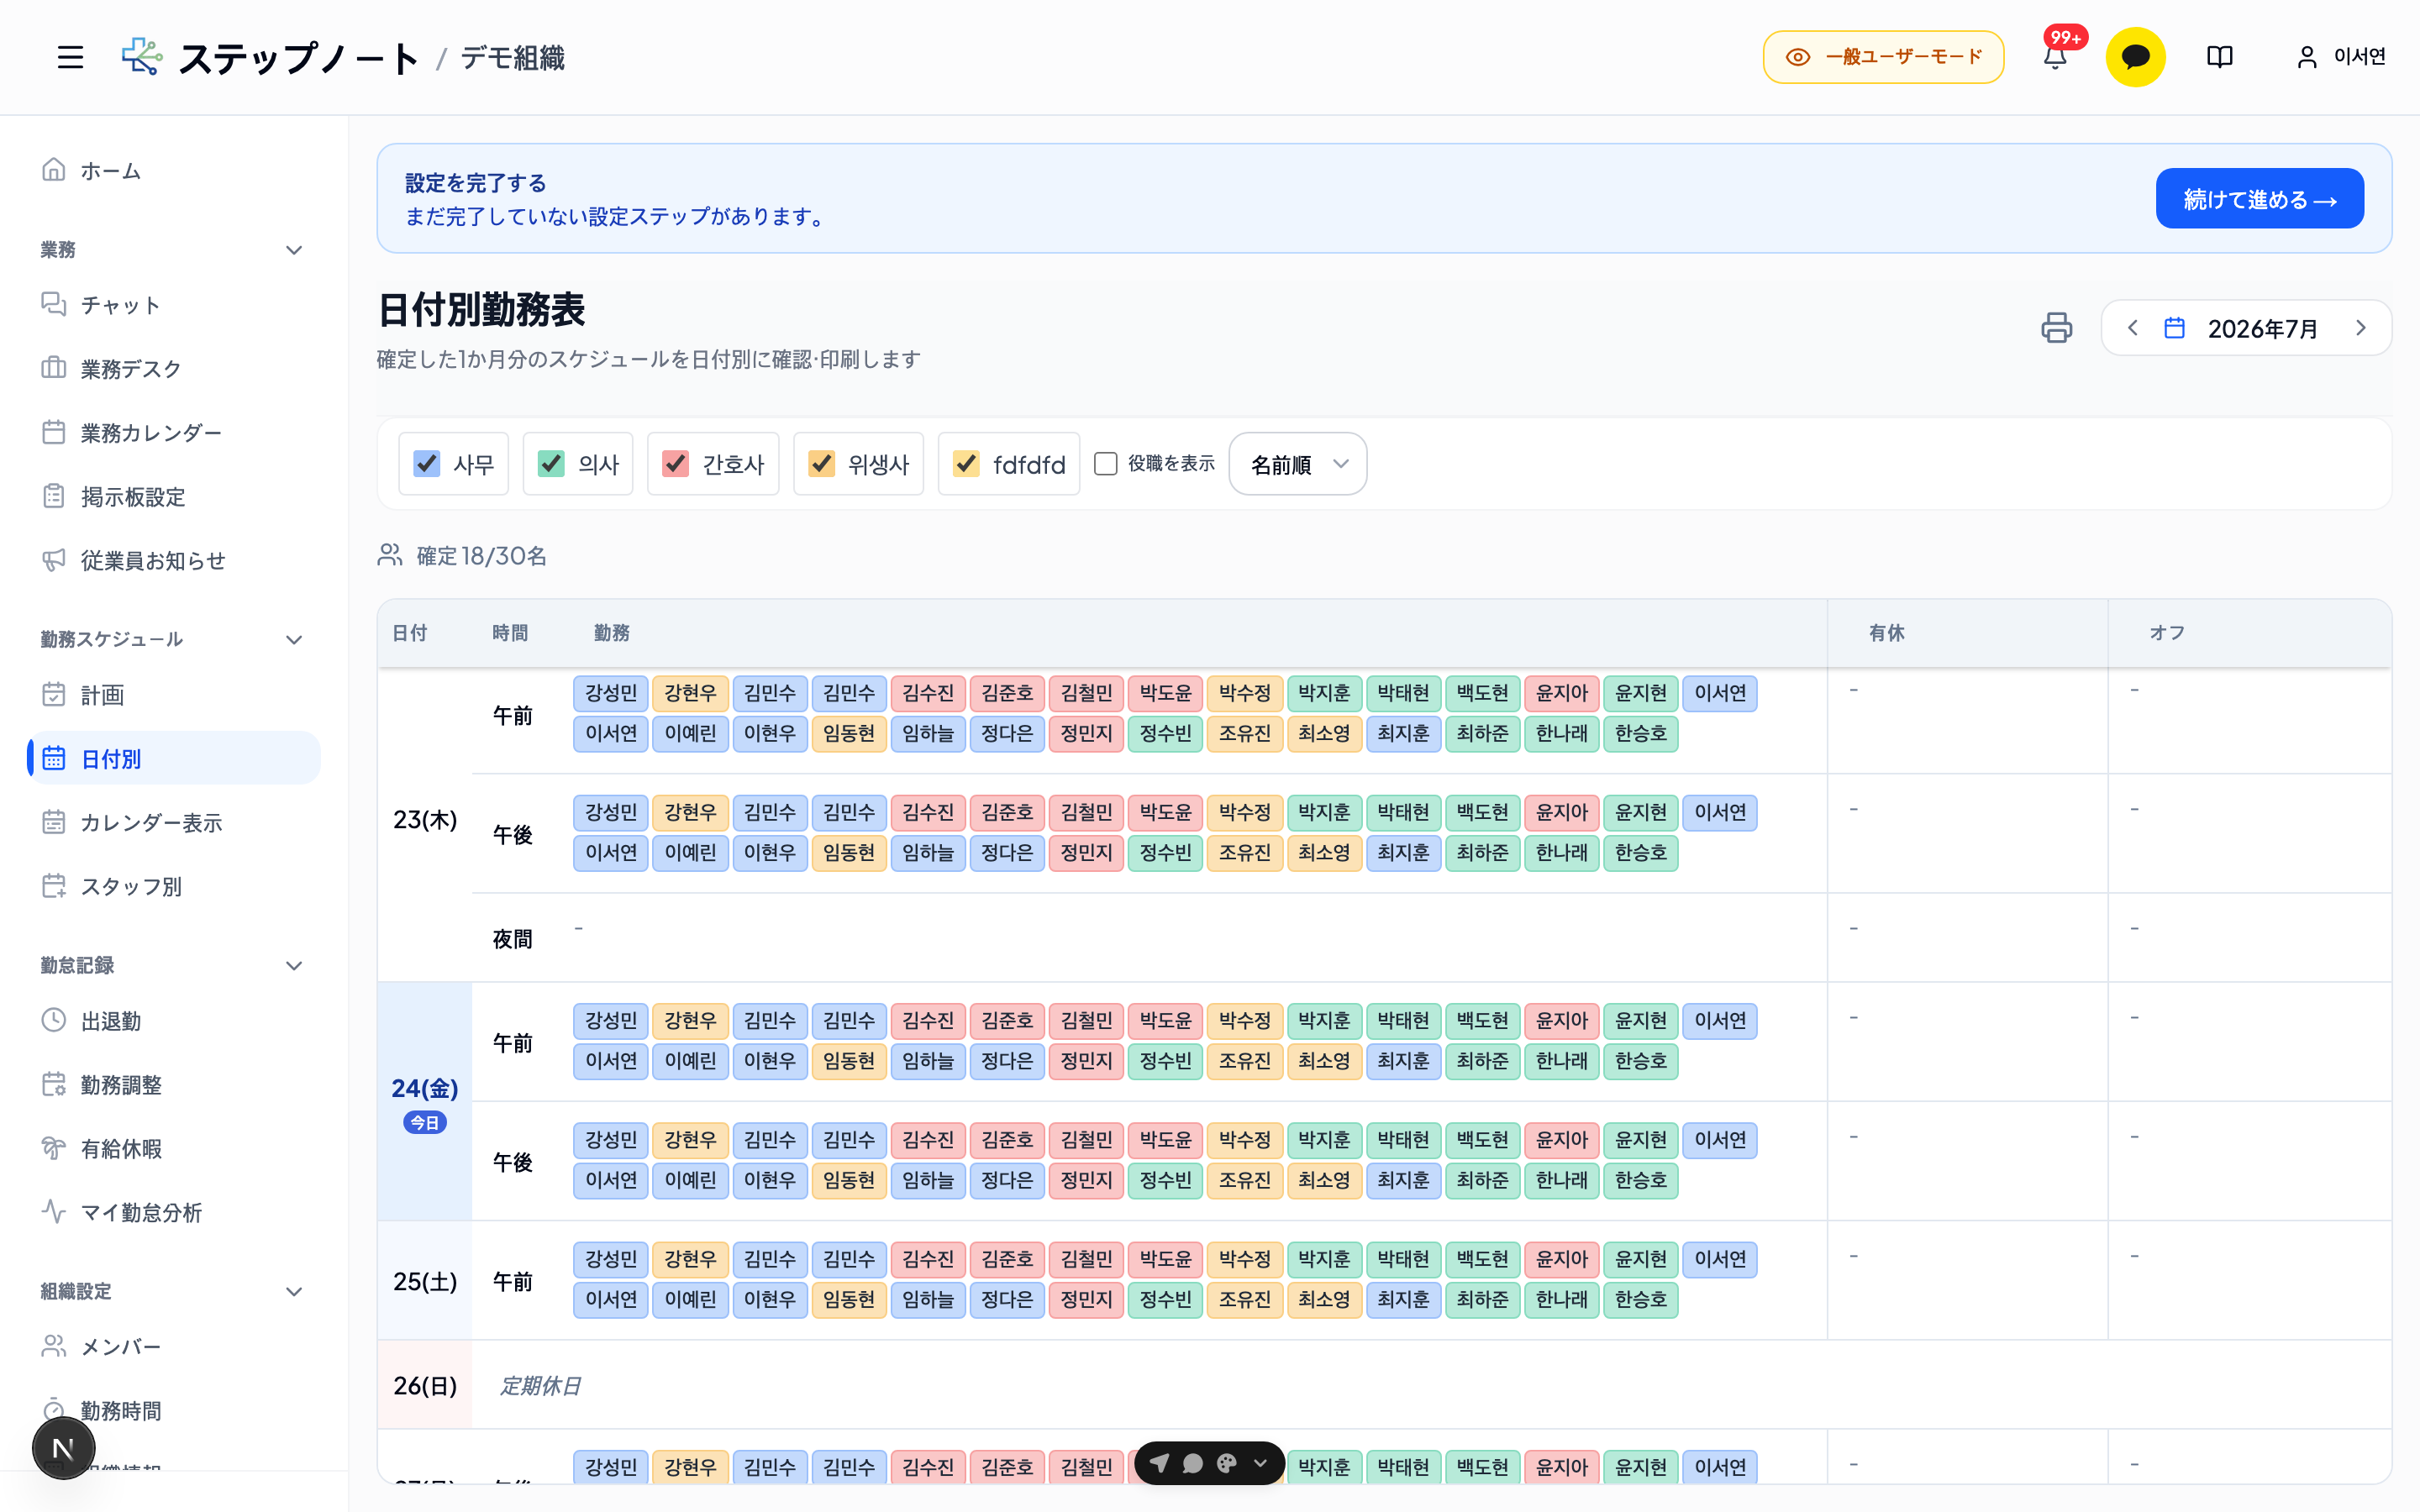
Task: Collapse the floating toolbar chevron
Action: (x=1261, y=1464)
